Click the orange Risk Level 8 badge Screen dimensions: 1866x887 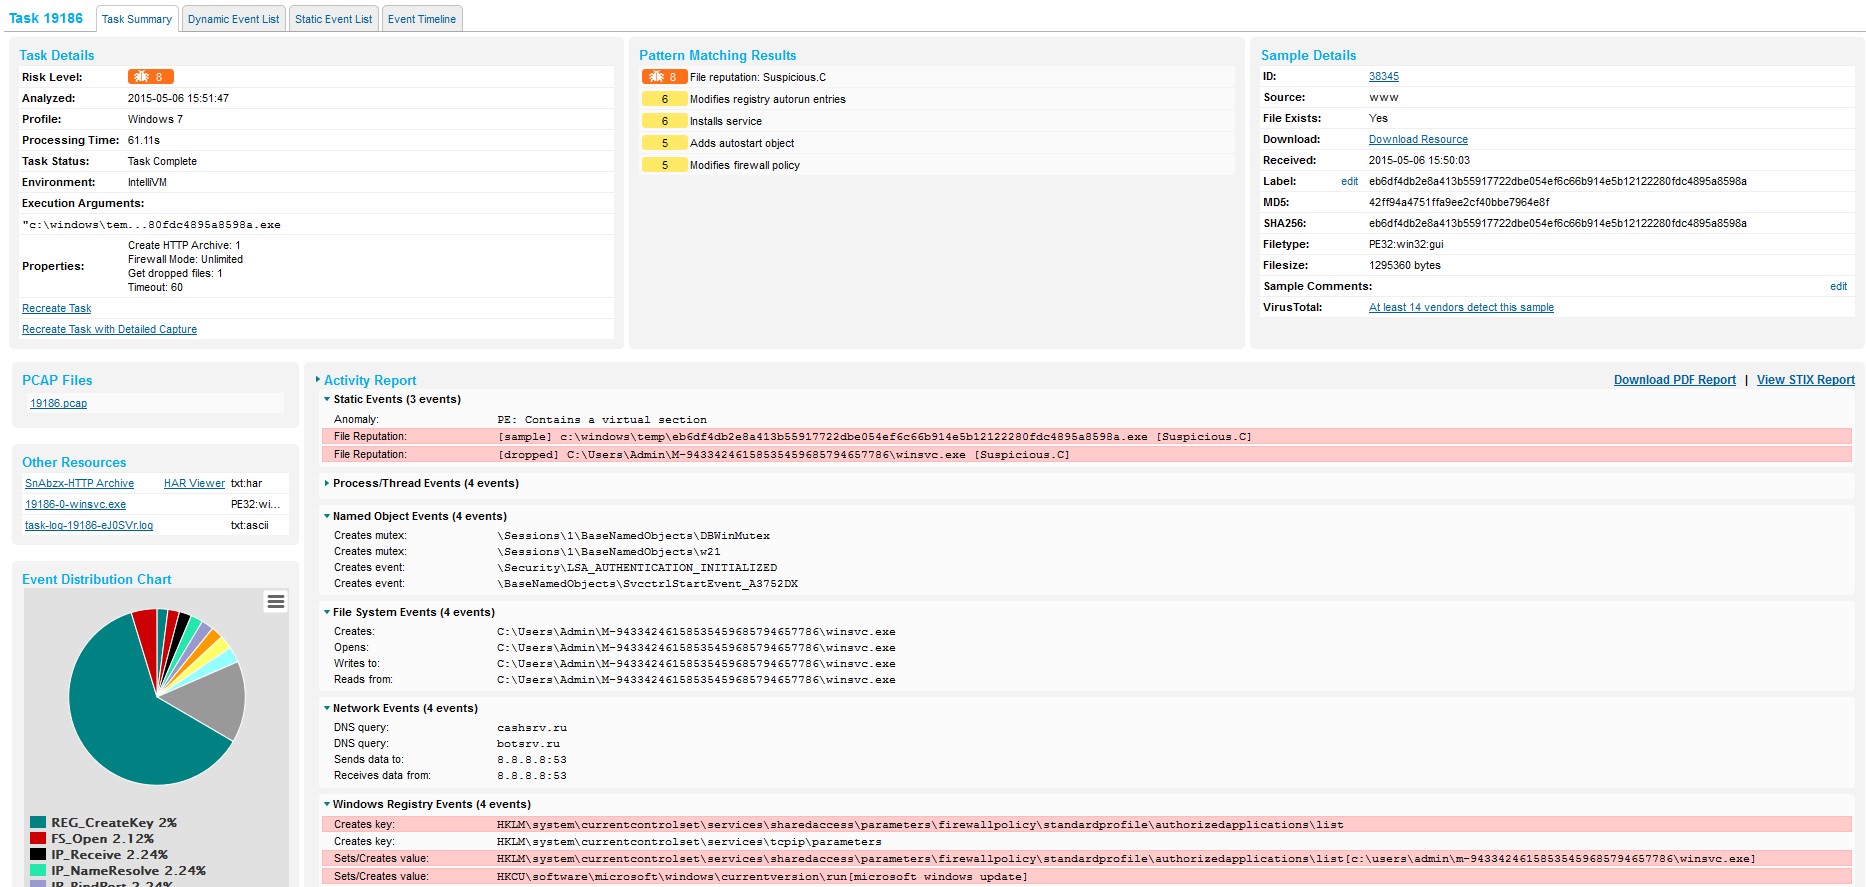pos(151,77)
